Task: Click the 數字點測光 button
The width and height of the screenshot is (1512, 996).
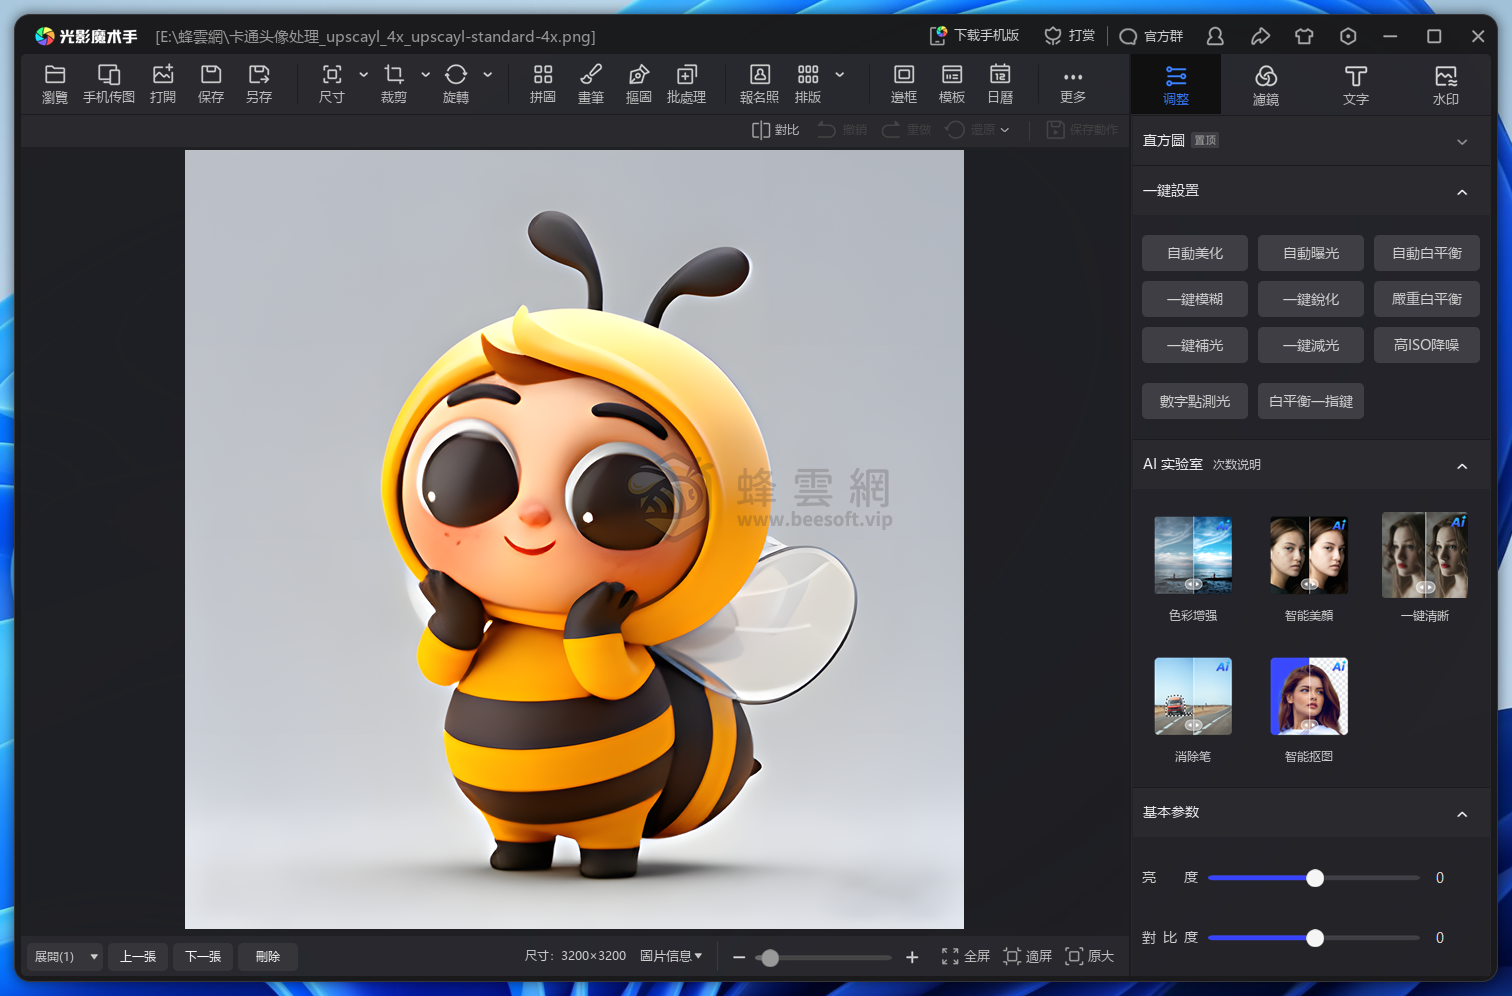Action: [x=1195, y=401]
